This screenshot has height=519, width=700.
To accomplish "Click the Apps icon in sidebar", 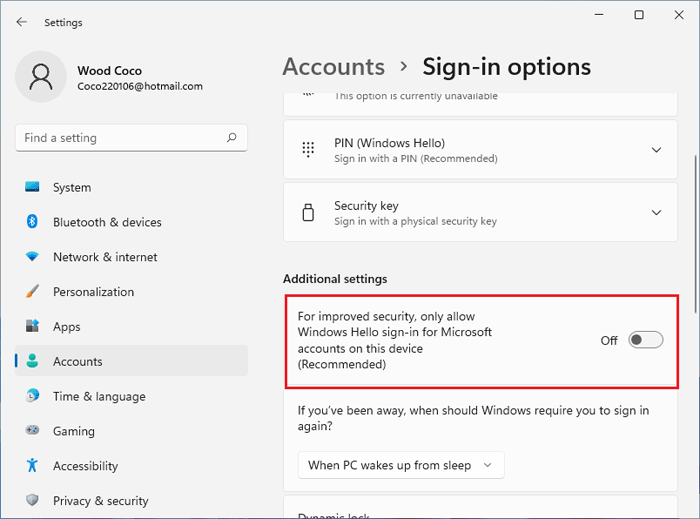I will click(32, 326).
